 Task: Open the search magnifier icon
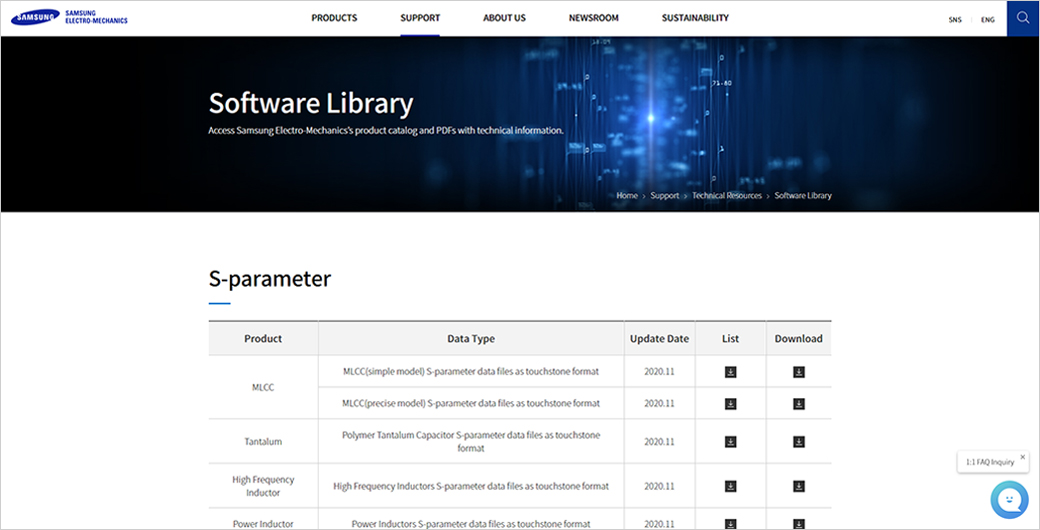[1023, 19]
